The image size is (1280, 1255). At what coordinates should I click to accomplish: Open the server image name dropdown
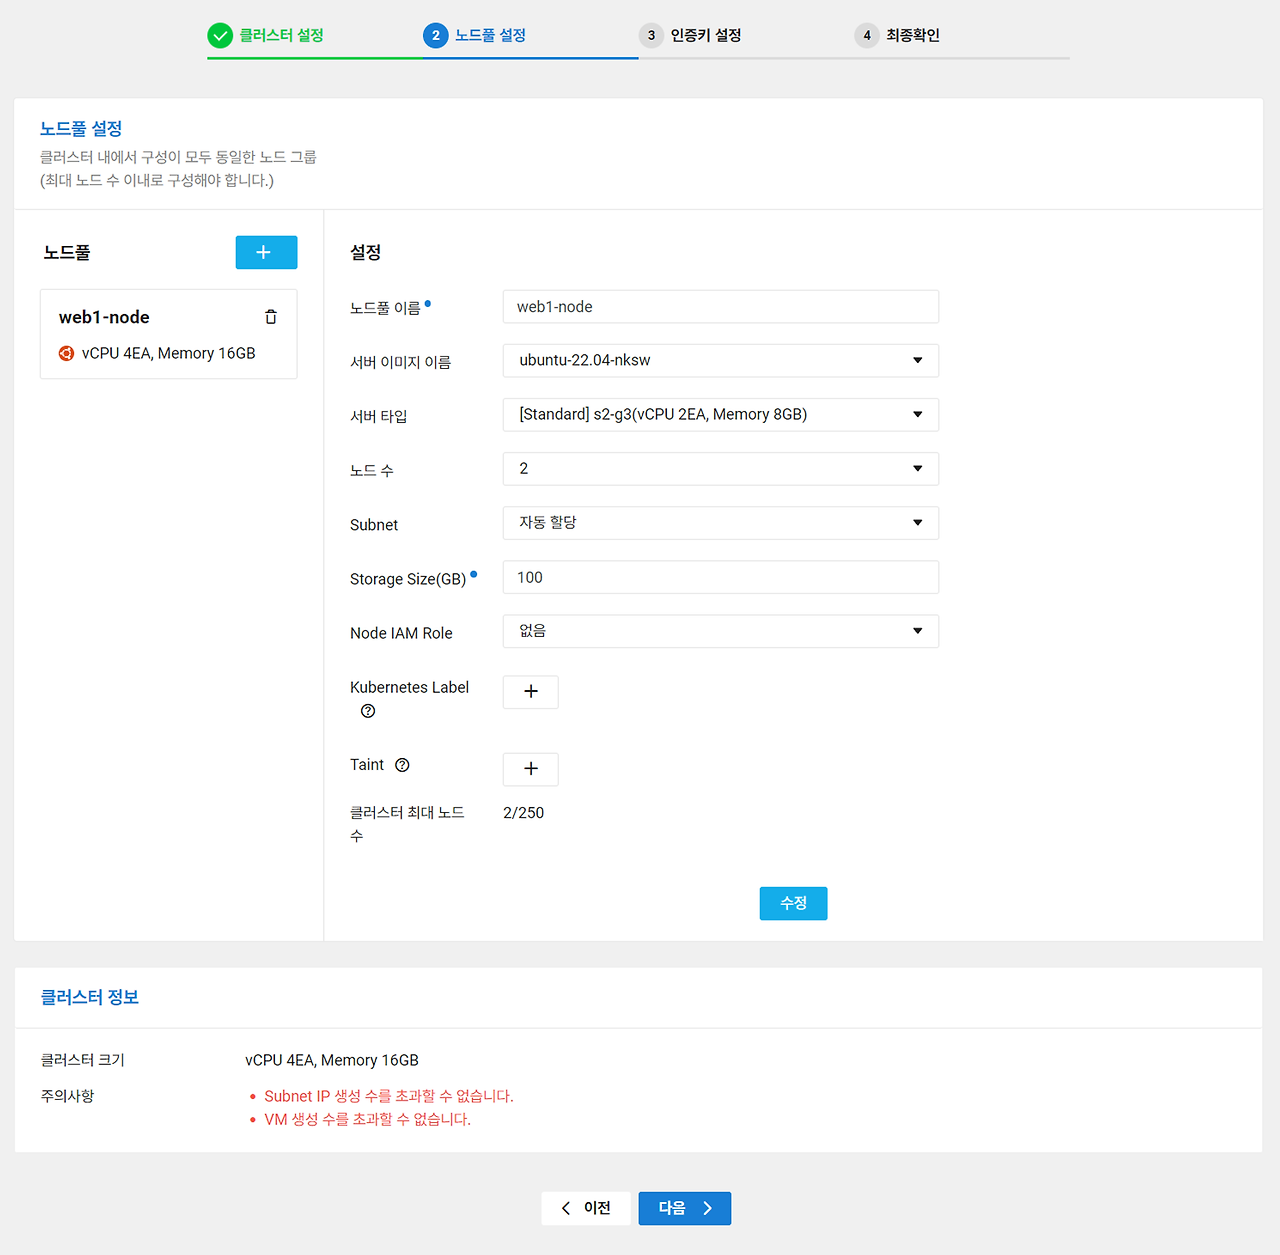coord(720,360)
